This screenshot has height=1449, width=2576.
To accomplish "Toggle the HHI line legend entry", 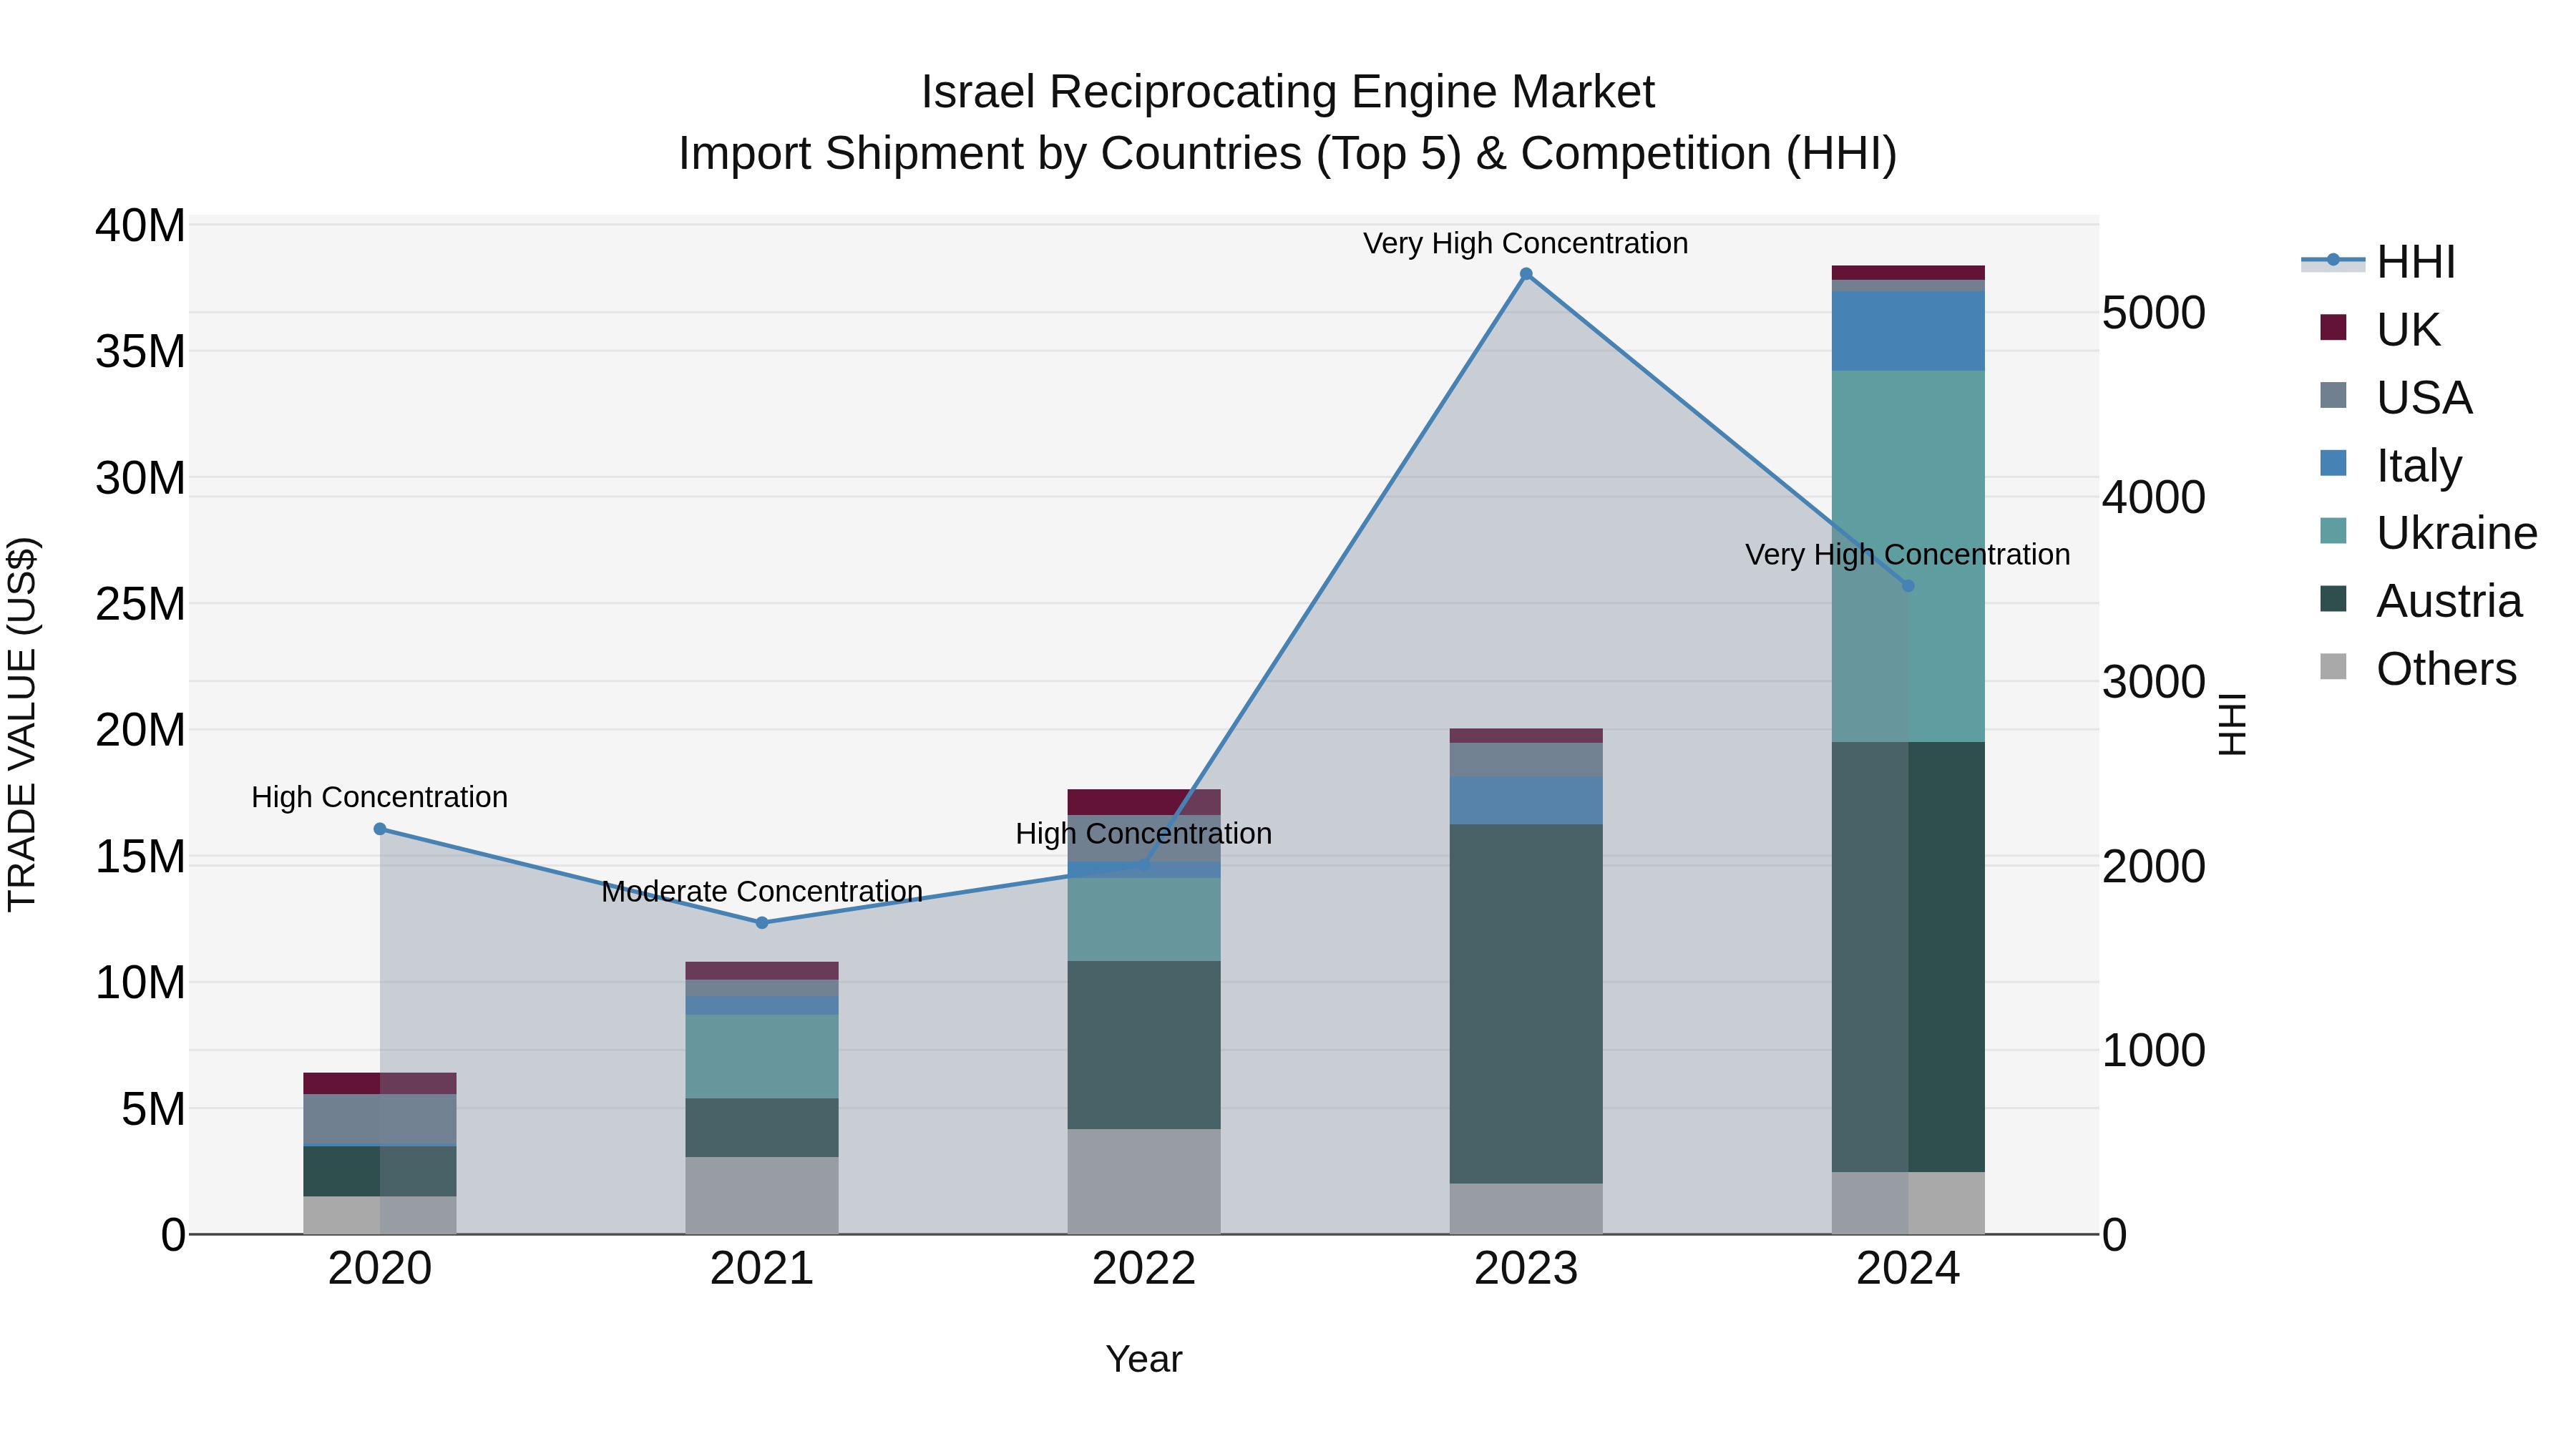I will 2378,262.
